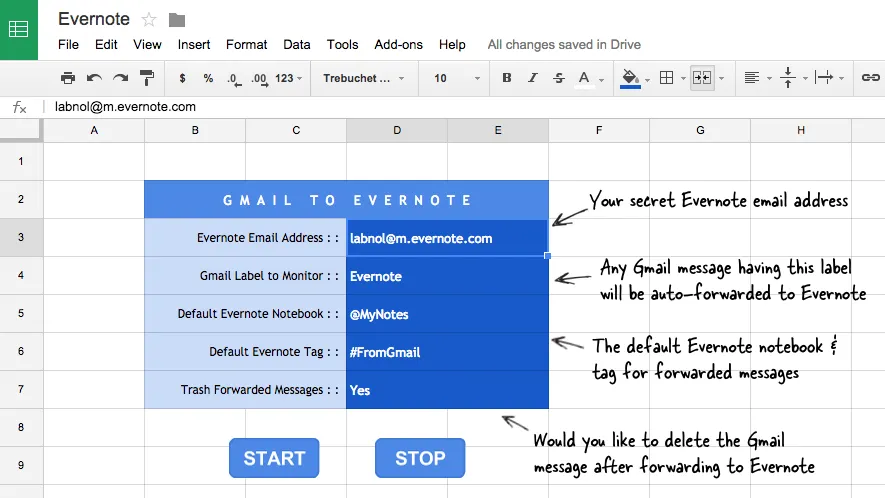Image resolution: width=885 pixels, height=498 pixels.
Task: Format as currency with dollar icon
Action: 182,78
